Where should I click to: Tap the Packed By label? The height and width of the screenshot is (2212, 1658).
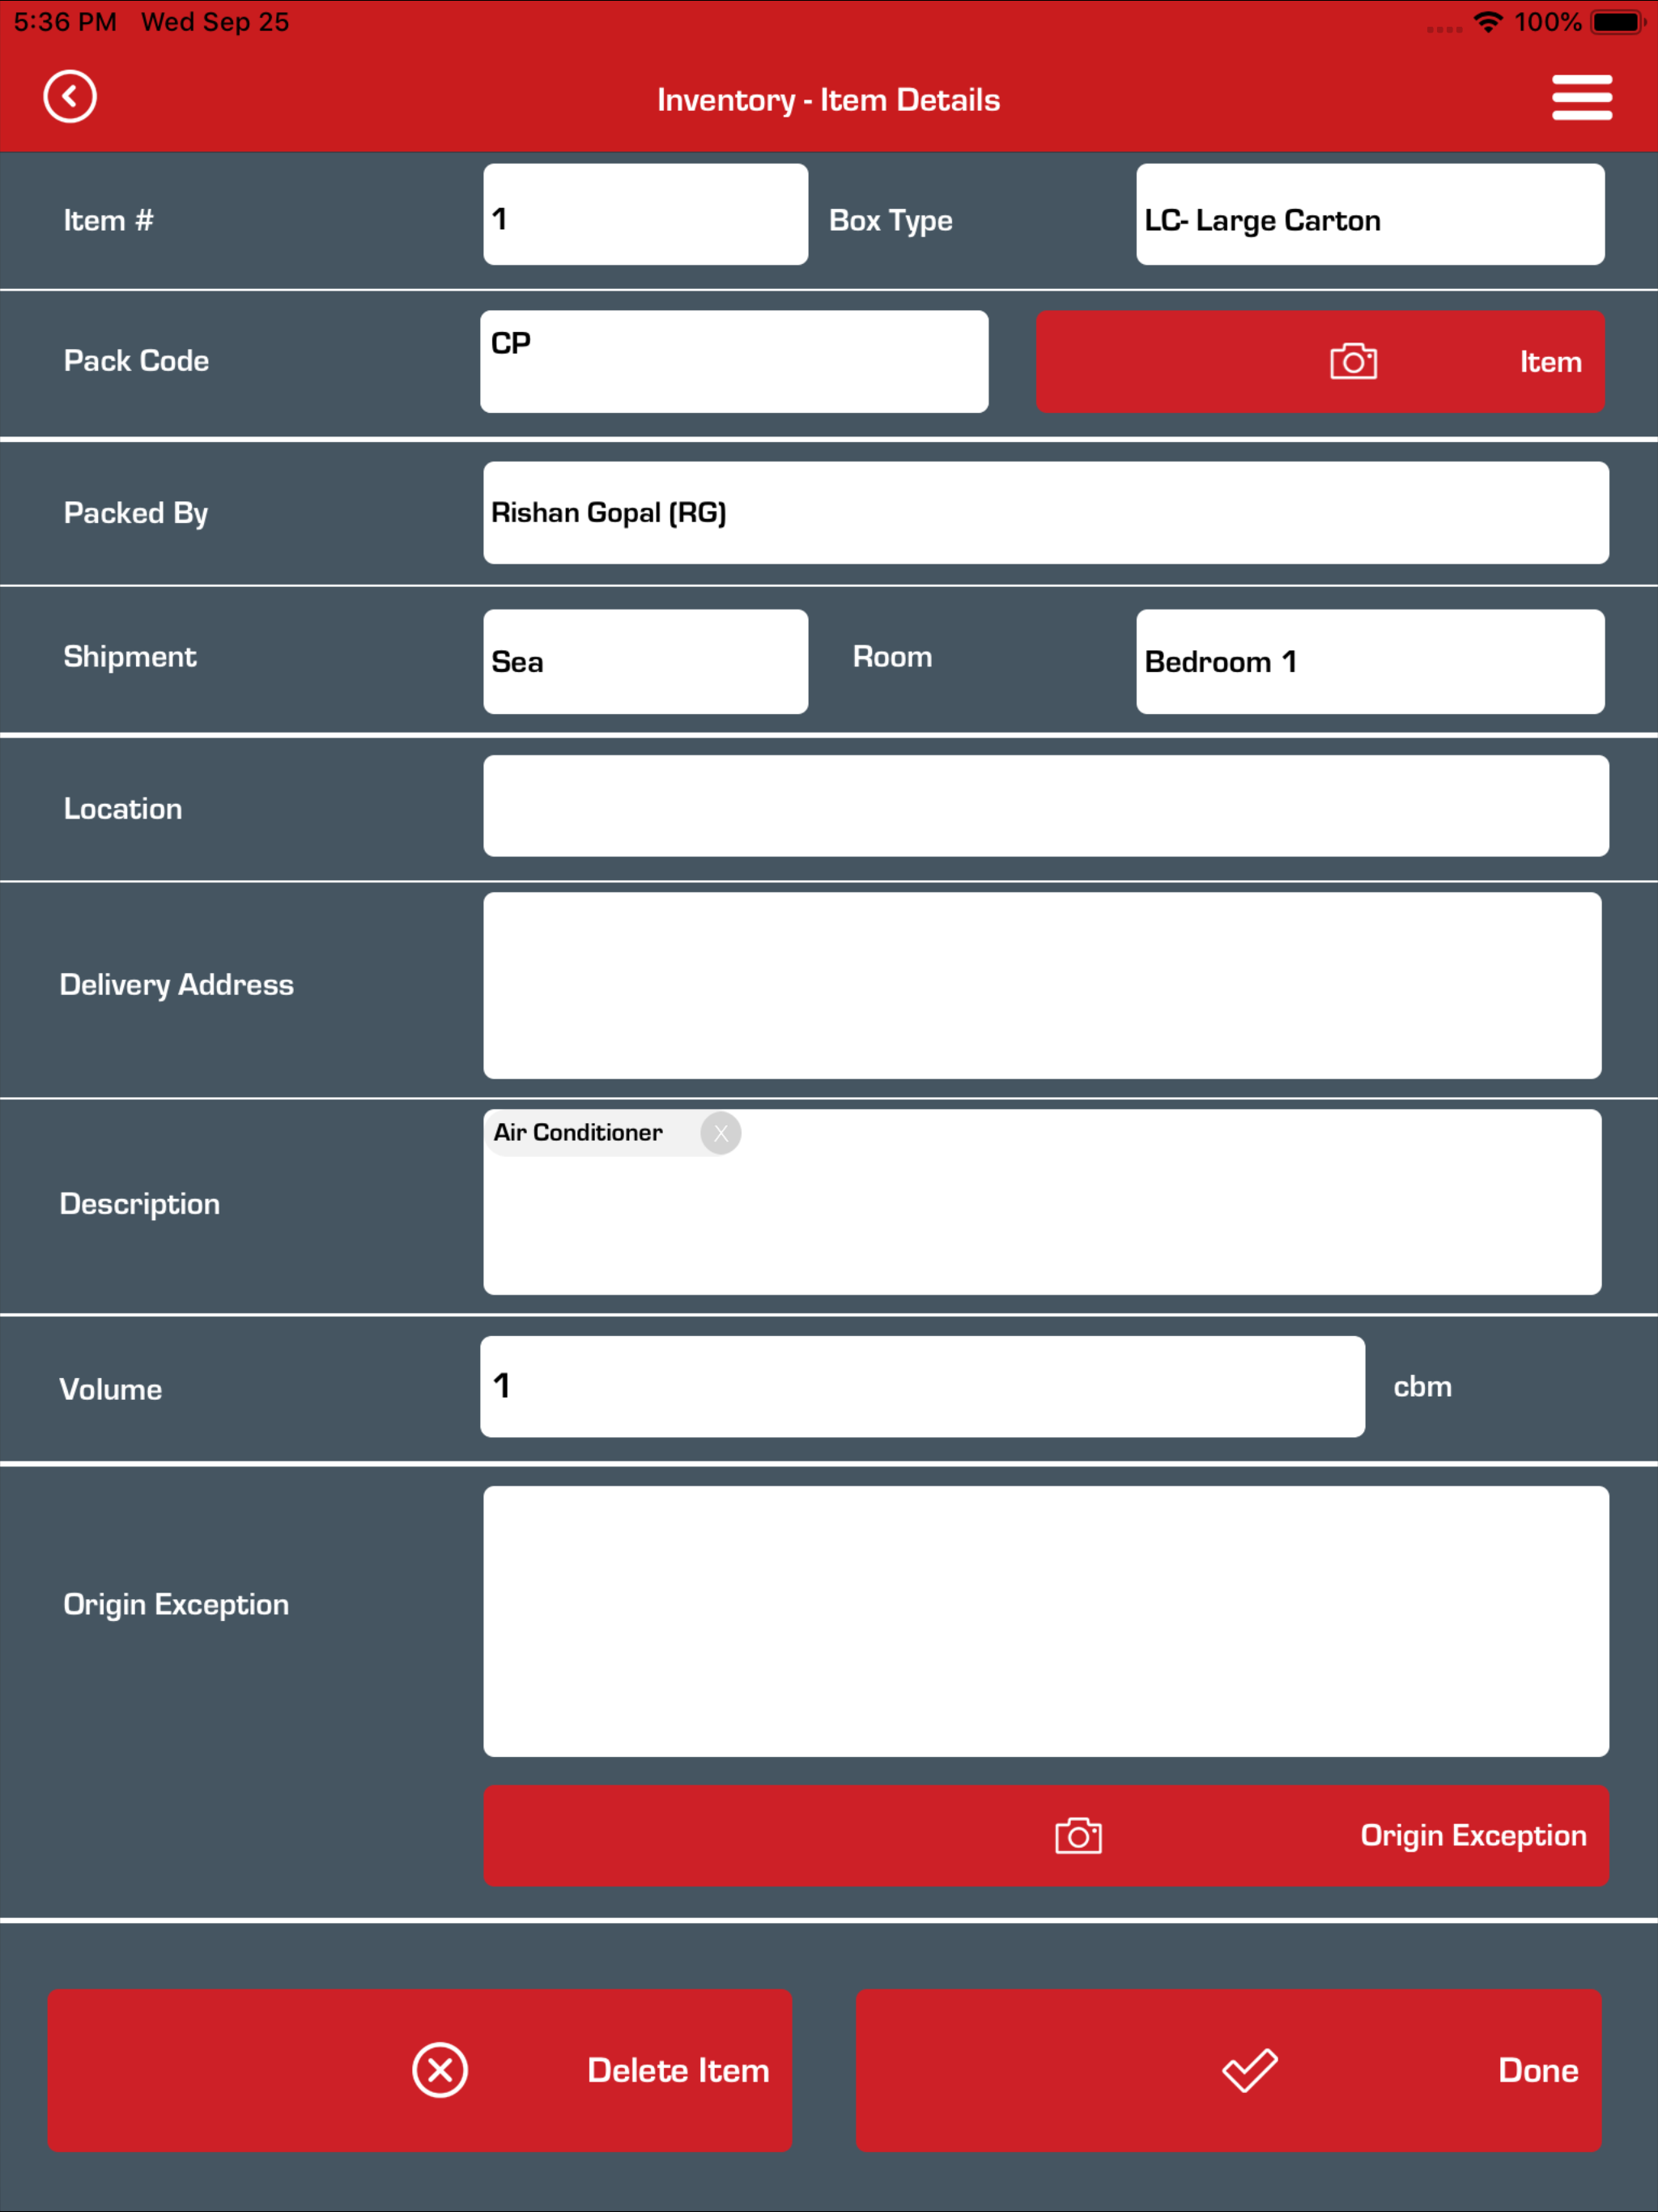coord(136,513)
